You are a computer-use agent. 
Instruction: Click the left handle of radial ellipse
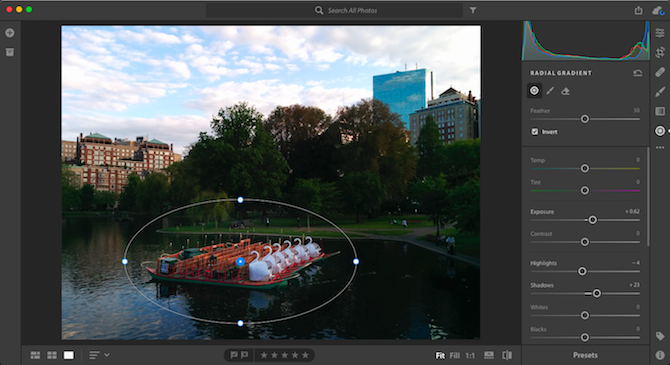click(x=125, y=262)
